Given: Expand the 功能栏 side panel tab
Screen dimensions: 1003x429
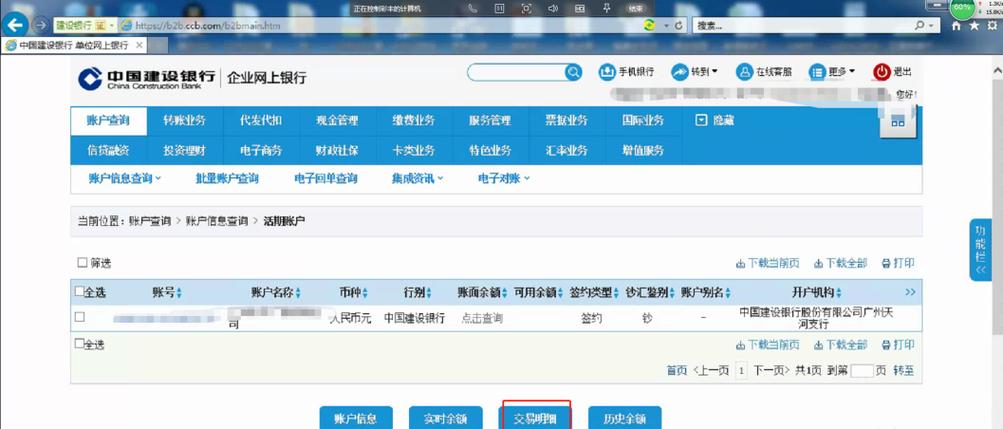Looking at the screenshot, I should (980, 250).
